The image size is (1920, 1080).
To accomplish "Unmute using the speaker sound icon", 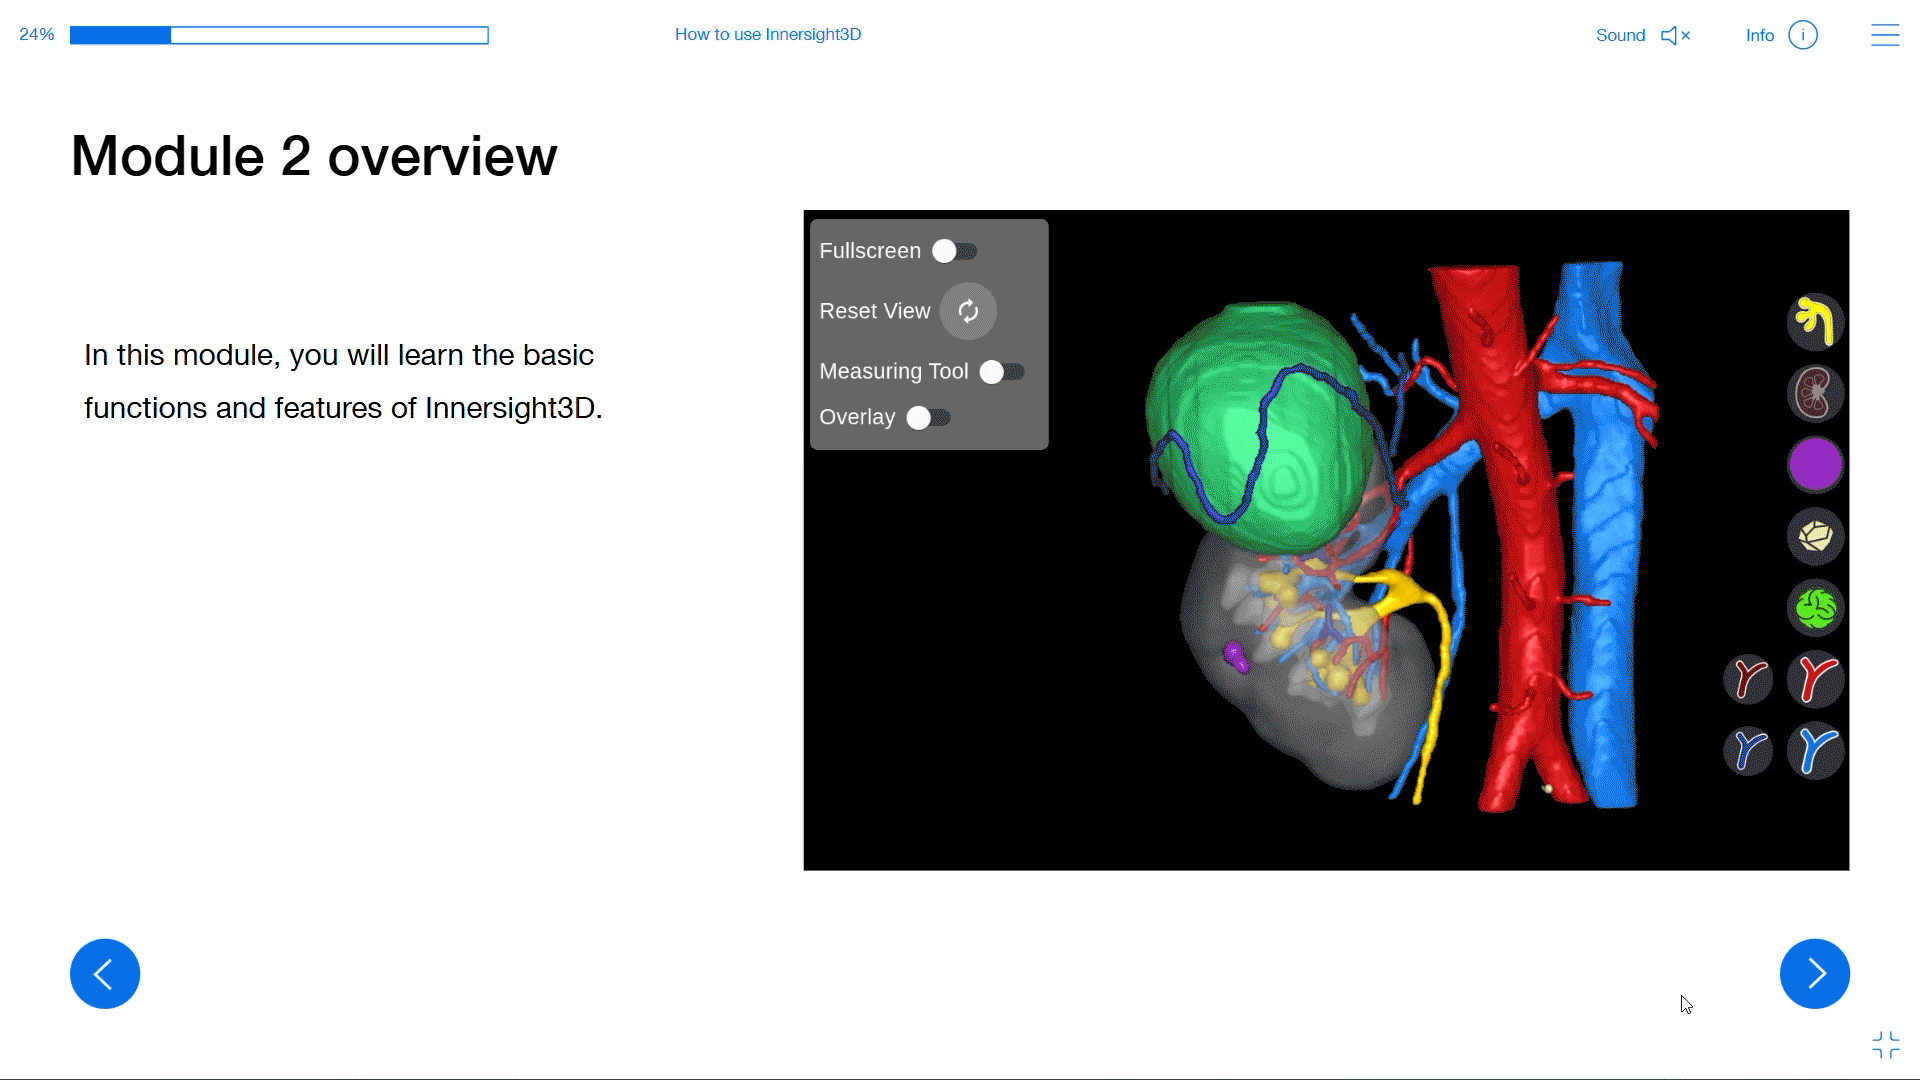I will pyautogui.click(x=1675, y=35).
